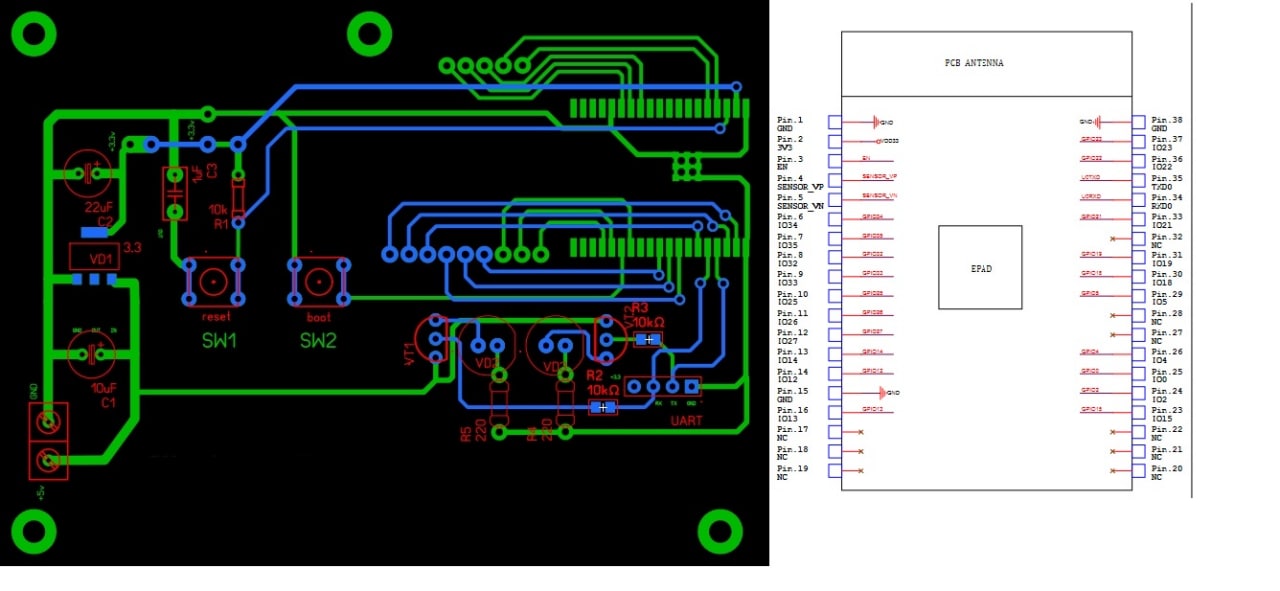1280x591 pixels.
Task: Click the 'Pin.24 IO2' label
Action: click(x=1167, y=395)
